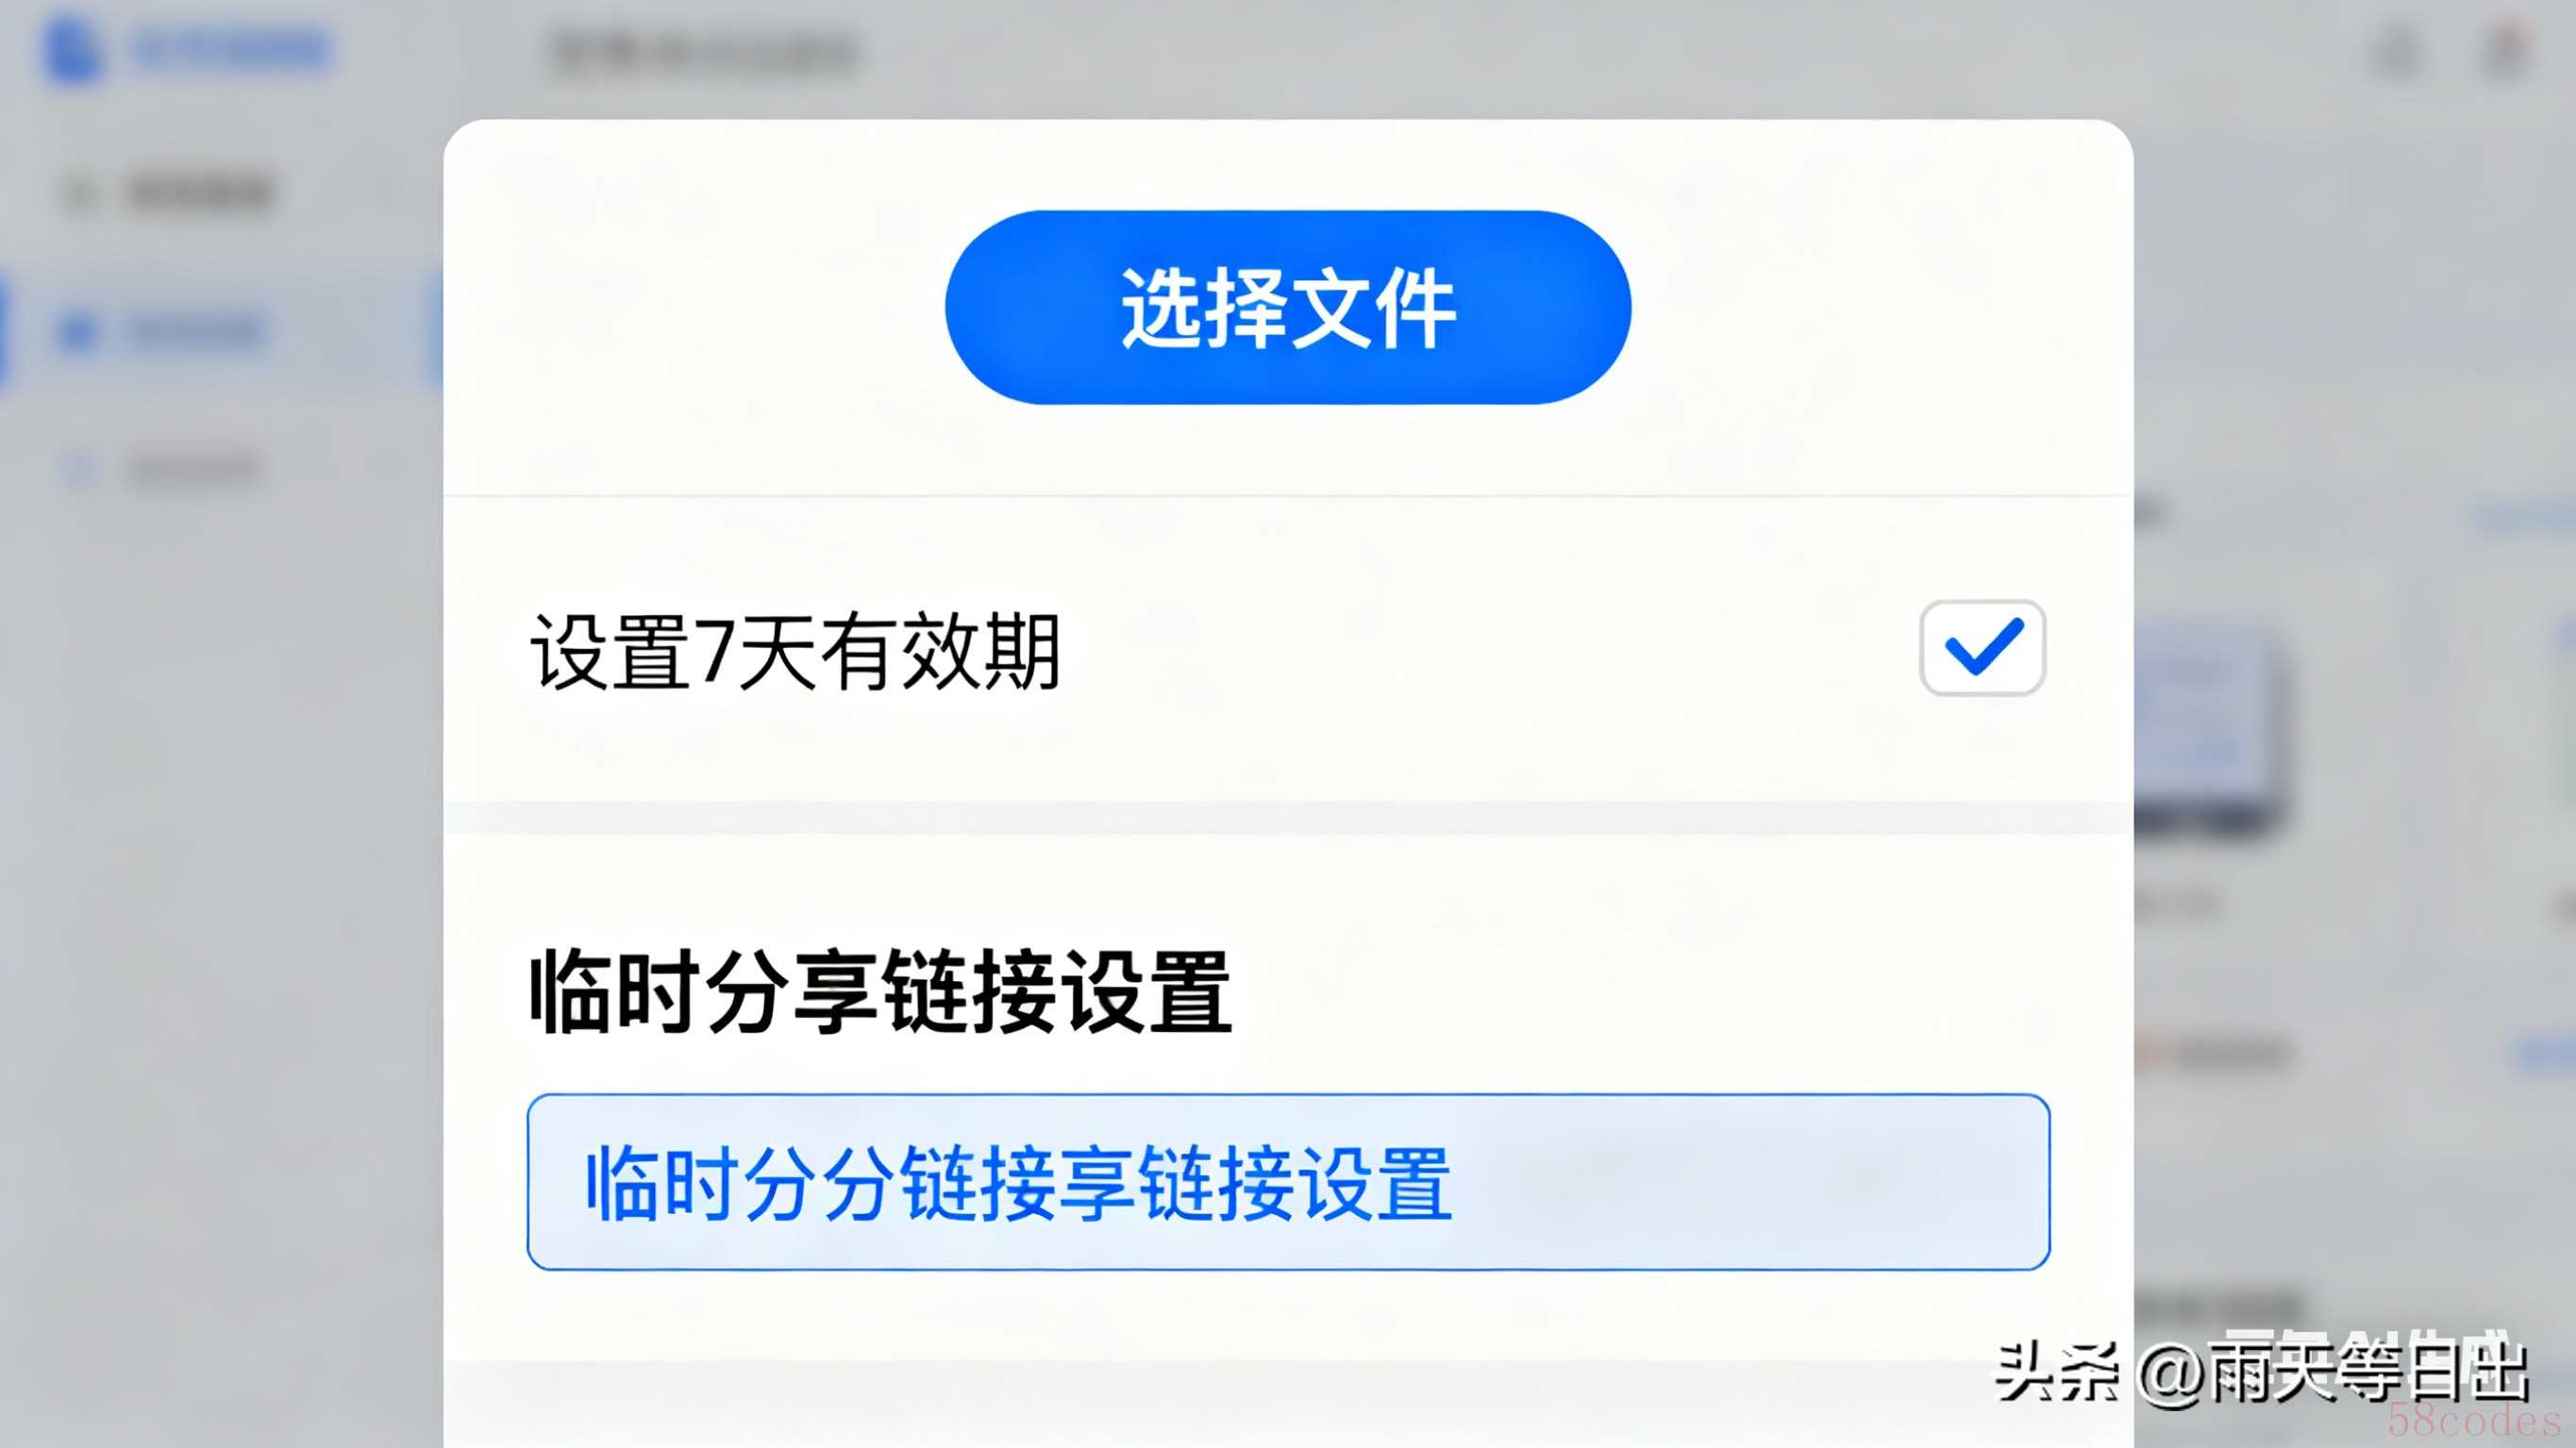Click the blurred blue app logo
2576x1448 pixels.
coord(72,48)
